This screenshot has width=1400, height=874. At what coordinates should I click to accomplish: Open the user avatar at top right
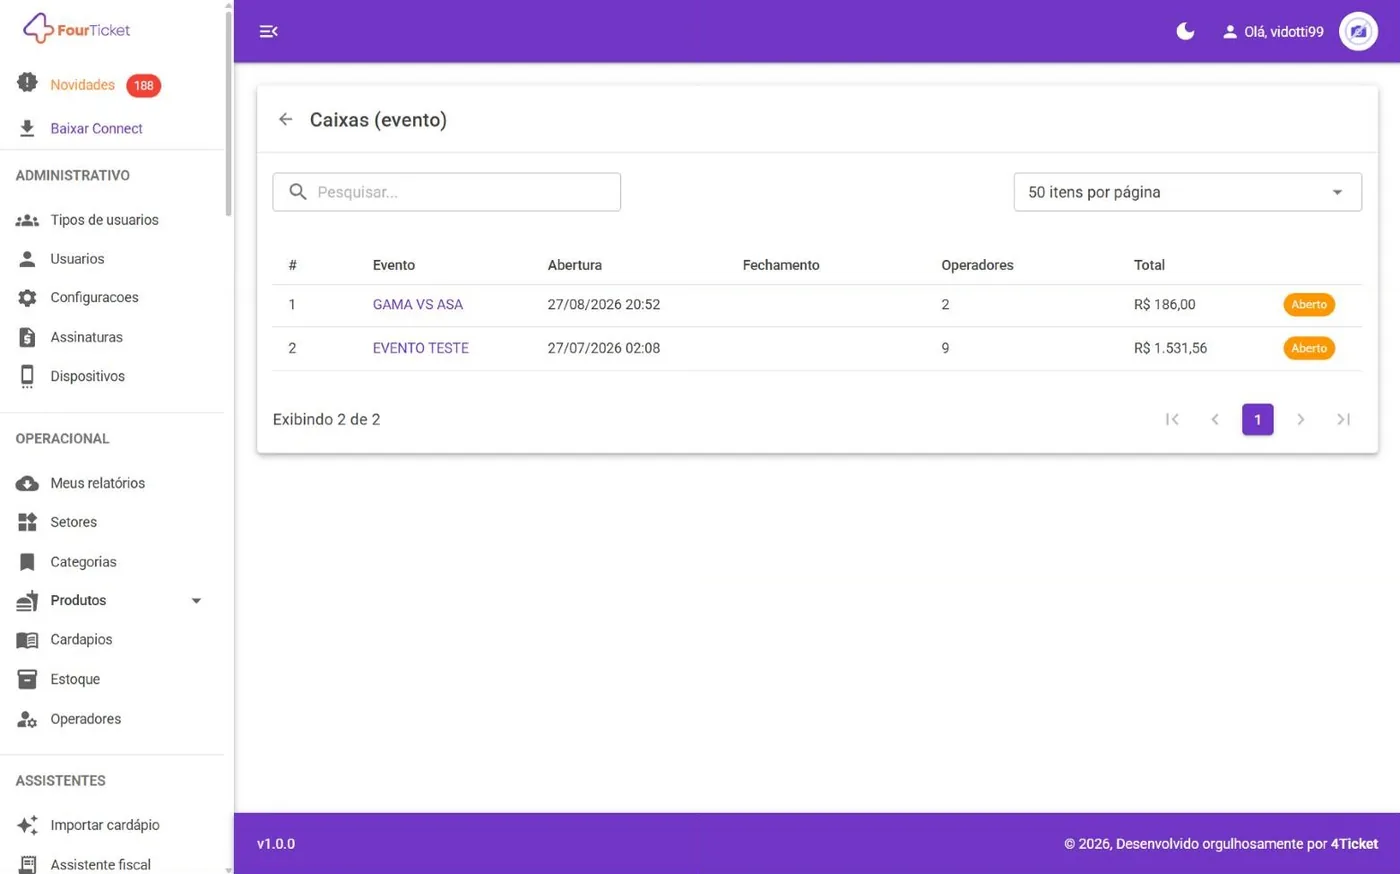click(1358, 31)
